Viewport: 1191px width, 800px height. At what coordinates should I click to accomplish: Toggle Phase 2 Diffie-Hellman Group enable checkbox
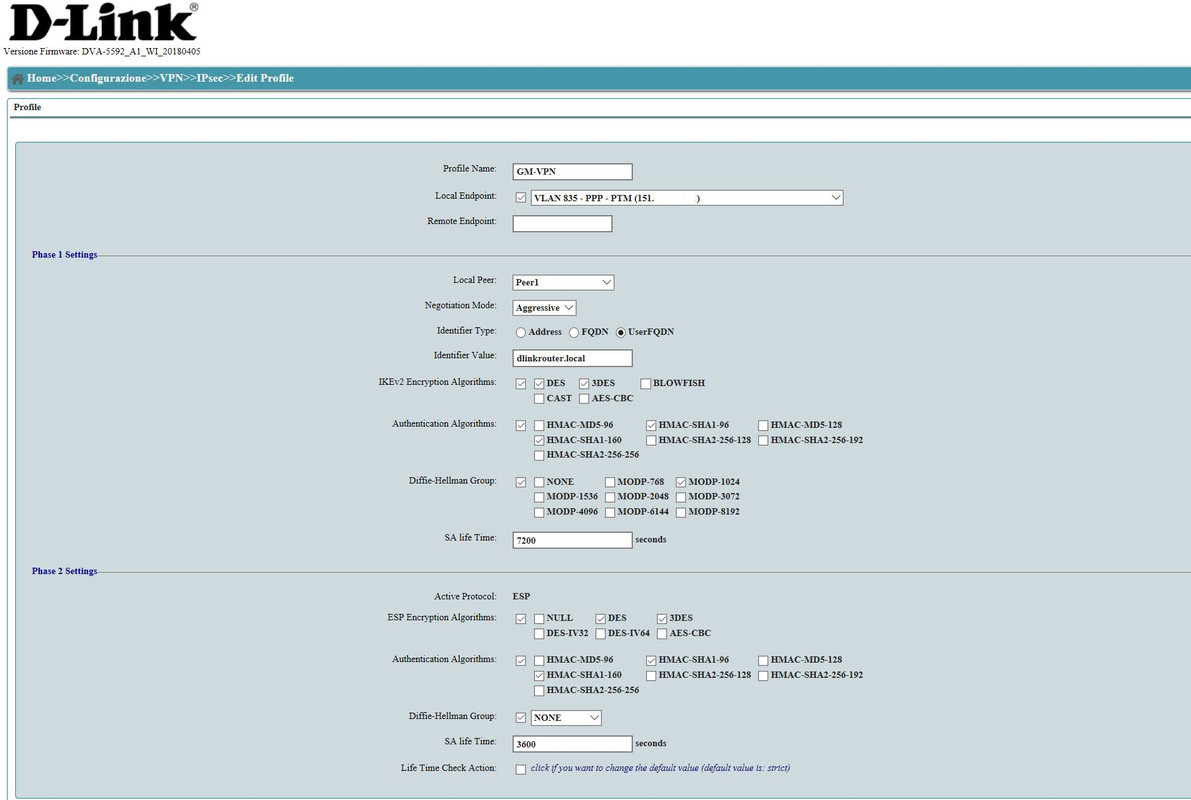520,718
